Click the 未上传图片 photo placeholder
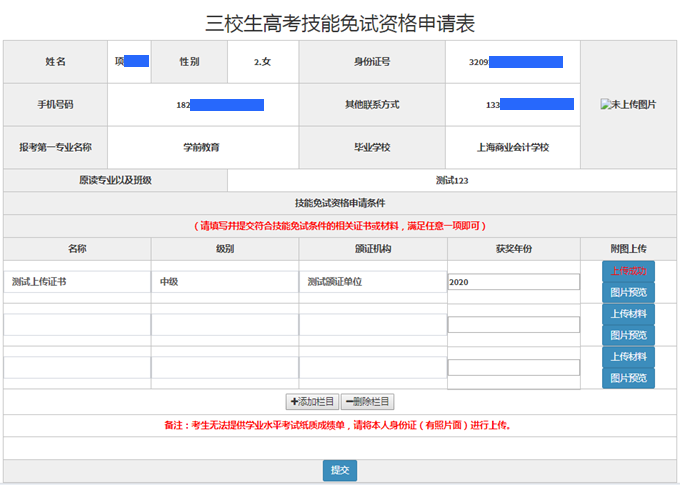This screenshot has height=485, width=680. pyautogui.click(x=628, y=104)
